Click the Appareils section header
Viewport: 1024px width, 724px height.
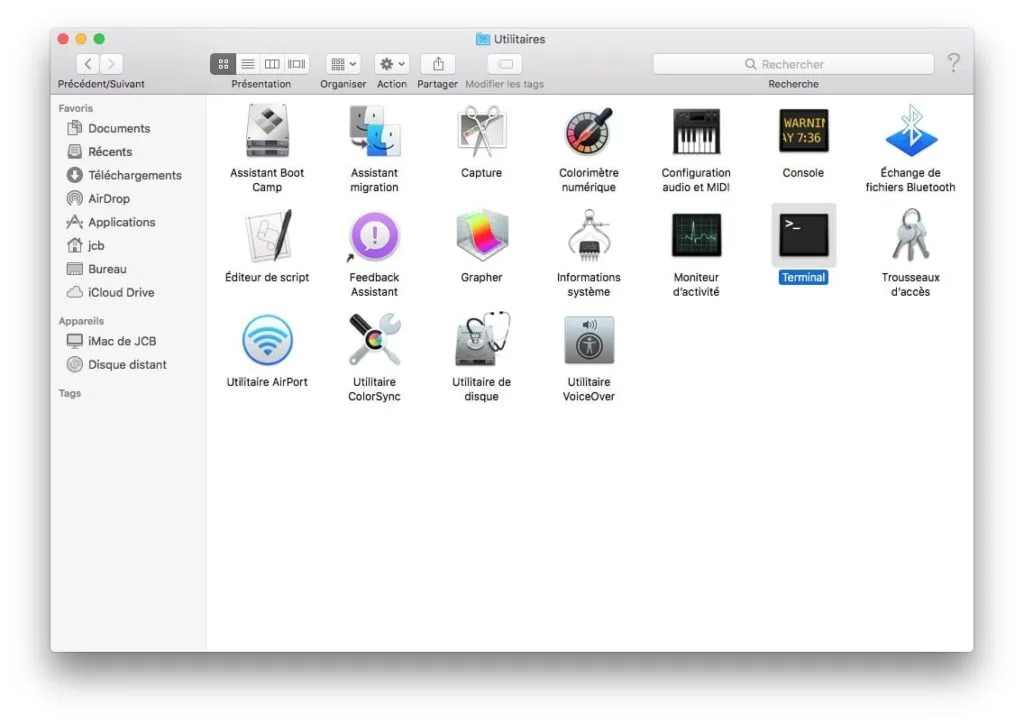point(82,321)
